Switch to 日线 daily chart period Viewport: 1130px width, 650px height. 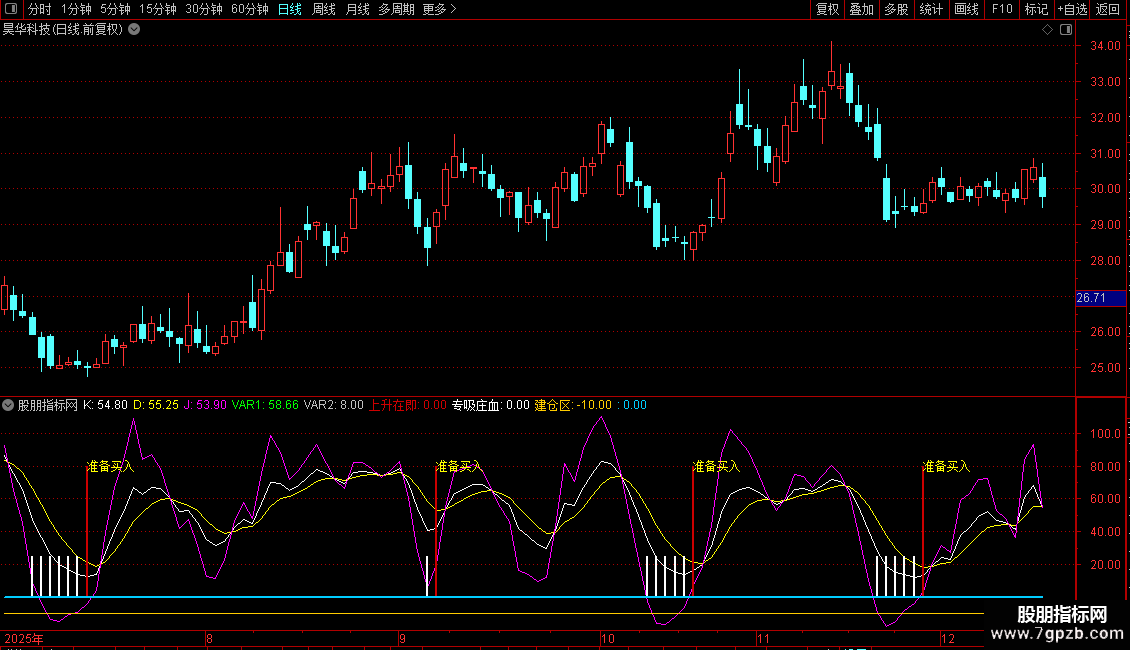click(289, 10)
